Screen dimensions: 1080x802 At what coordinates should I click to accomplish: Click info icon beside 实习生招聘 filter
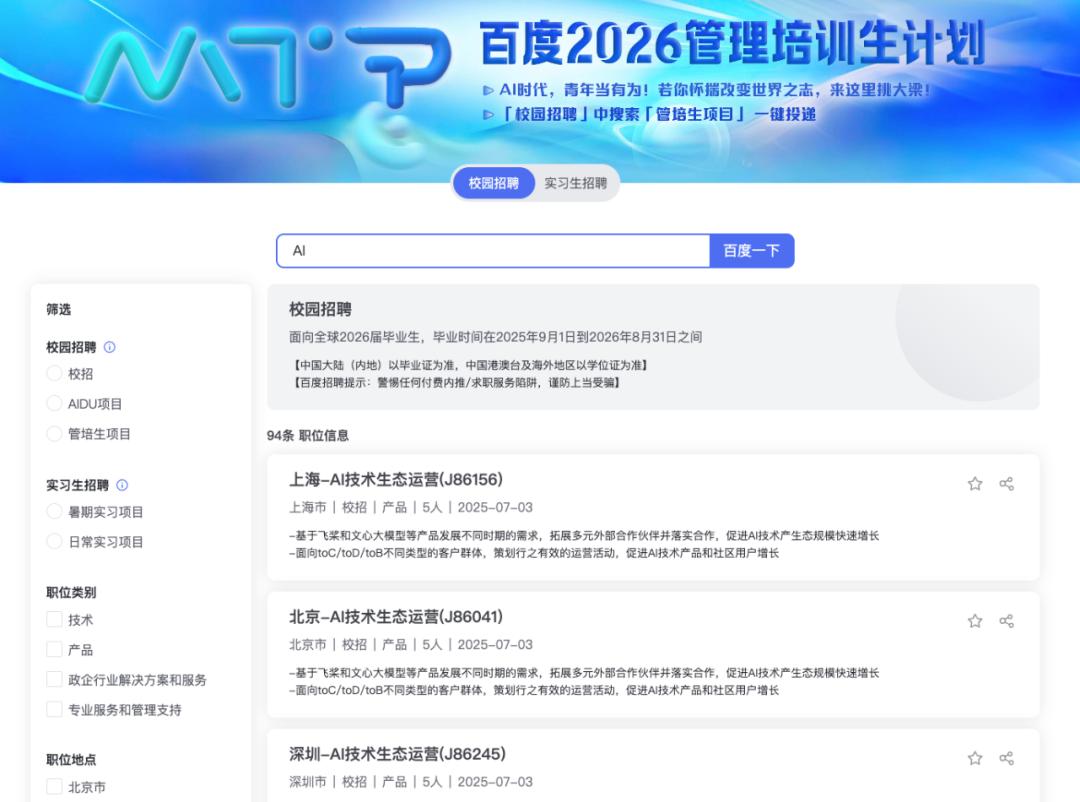point(122,485)
